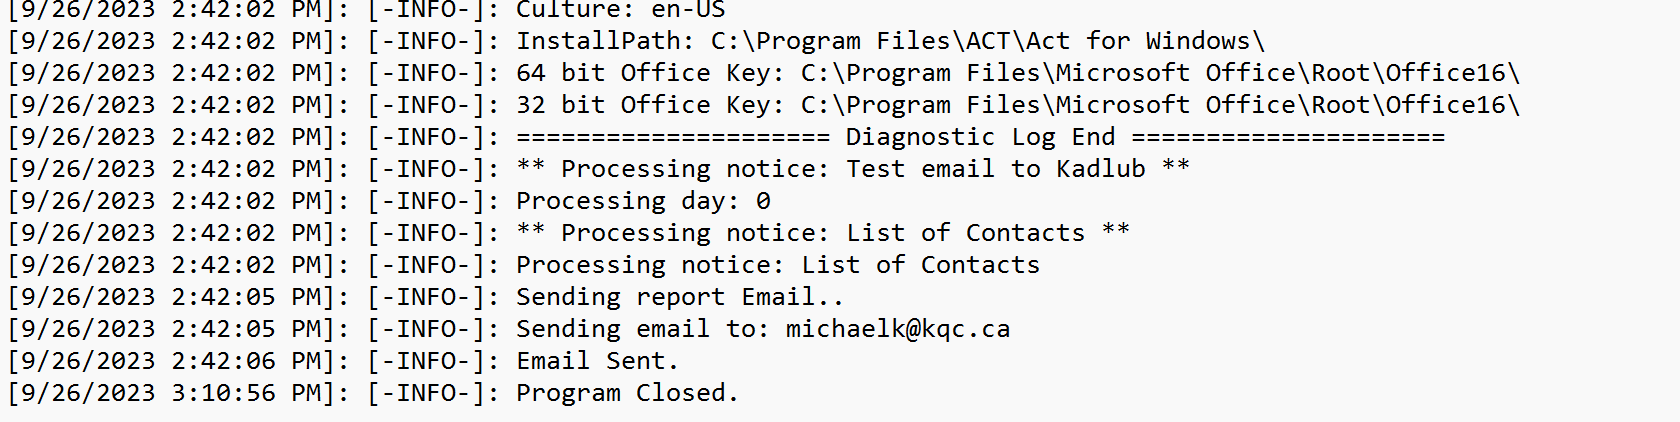Click the 'Sending report Email..' line
The image size is (1680, 422).
point(426,297)
